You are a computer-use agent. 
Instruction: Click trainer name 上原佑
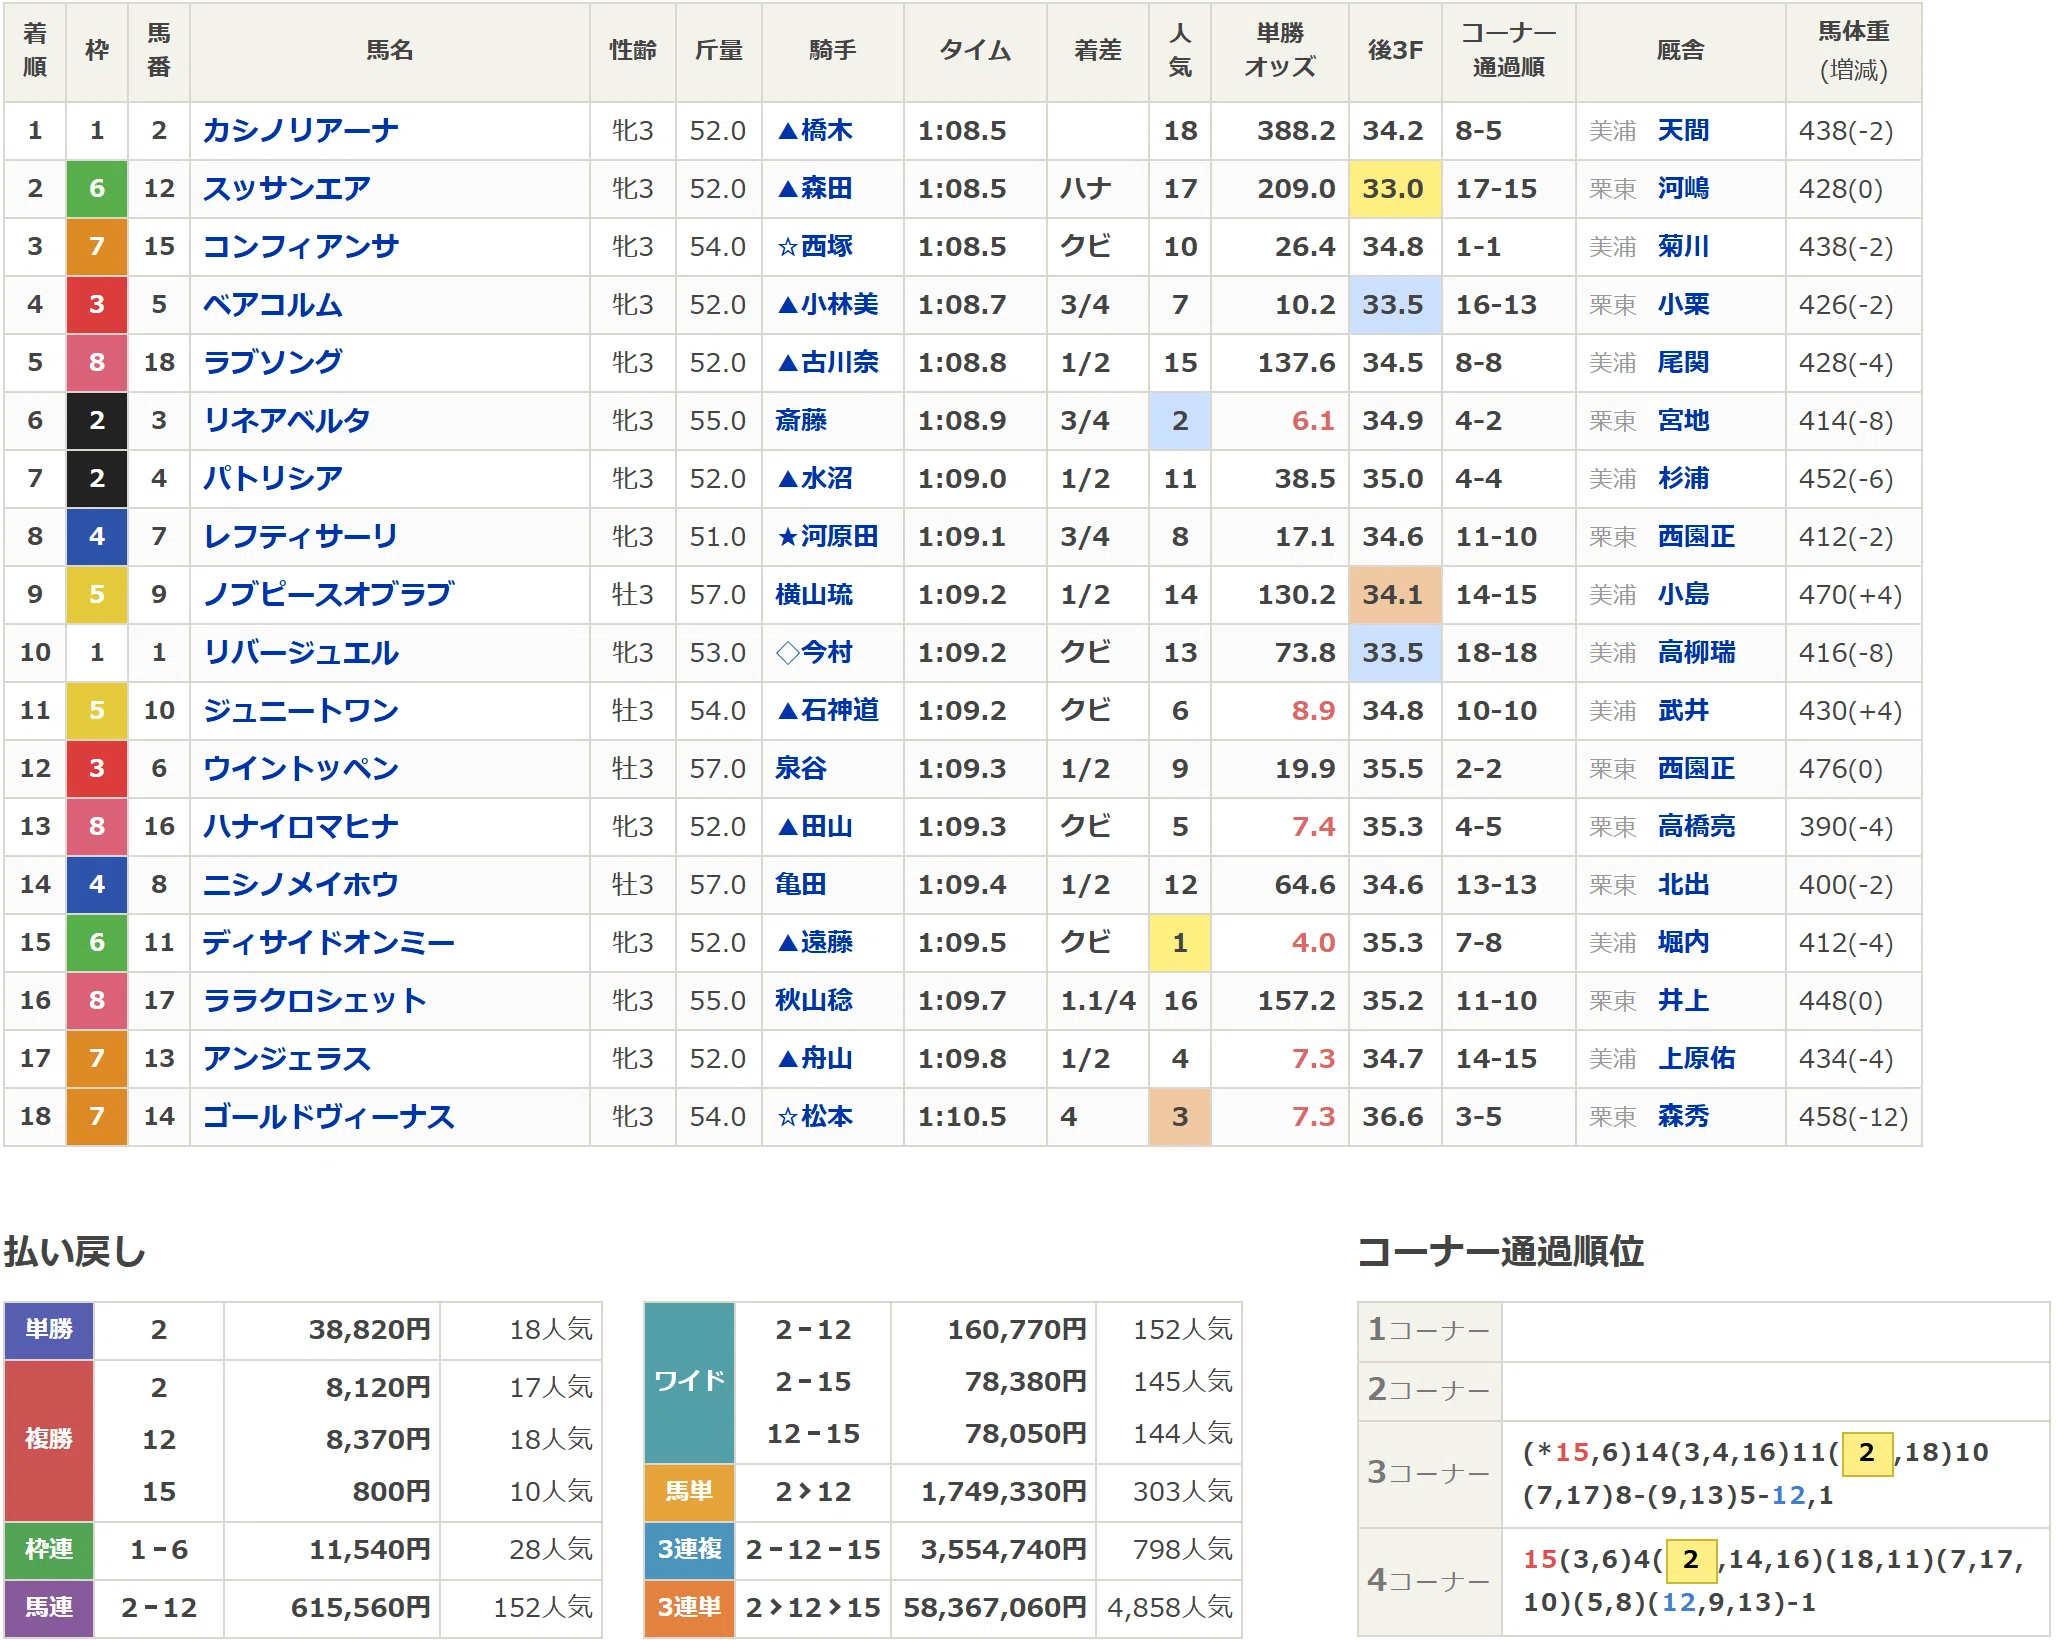pos(1696,1059)
